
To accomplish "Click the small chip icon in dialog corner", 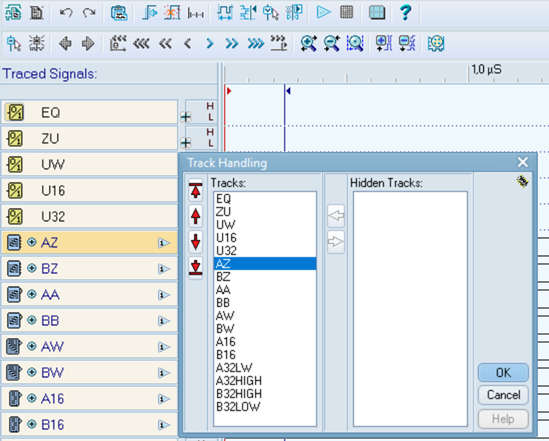I will click(522, 181).
